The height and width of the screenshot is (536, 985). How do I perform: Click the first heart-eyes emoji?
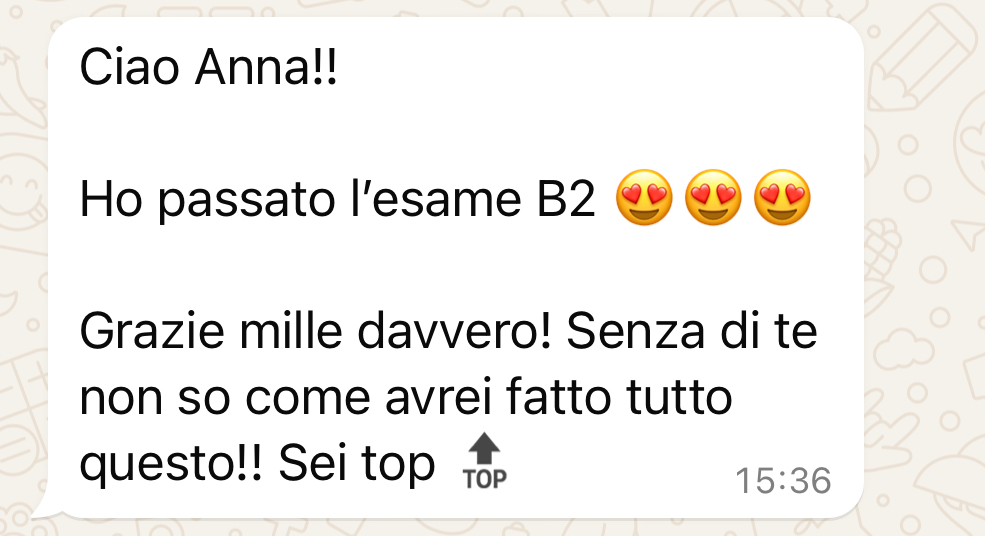click(644, 197)
